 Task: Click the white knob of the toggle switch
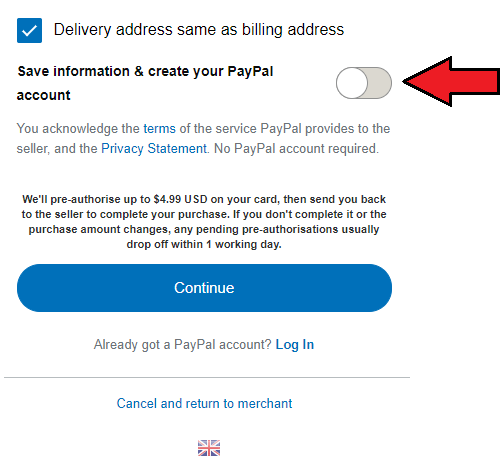(352, 83)
